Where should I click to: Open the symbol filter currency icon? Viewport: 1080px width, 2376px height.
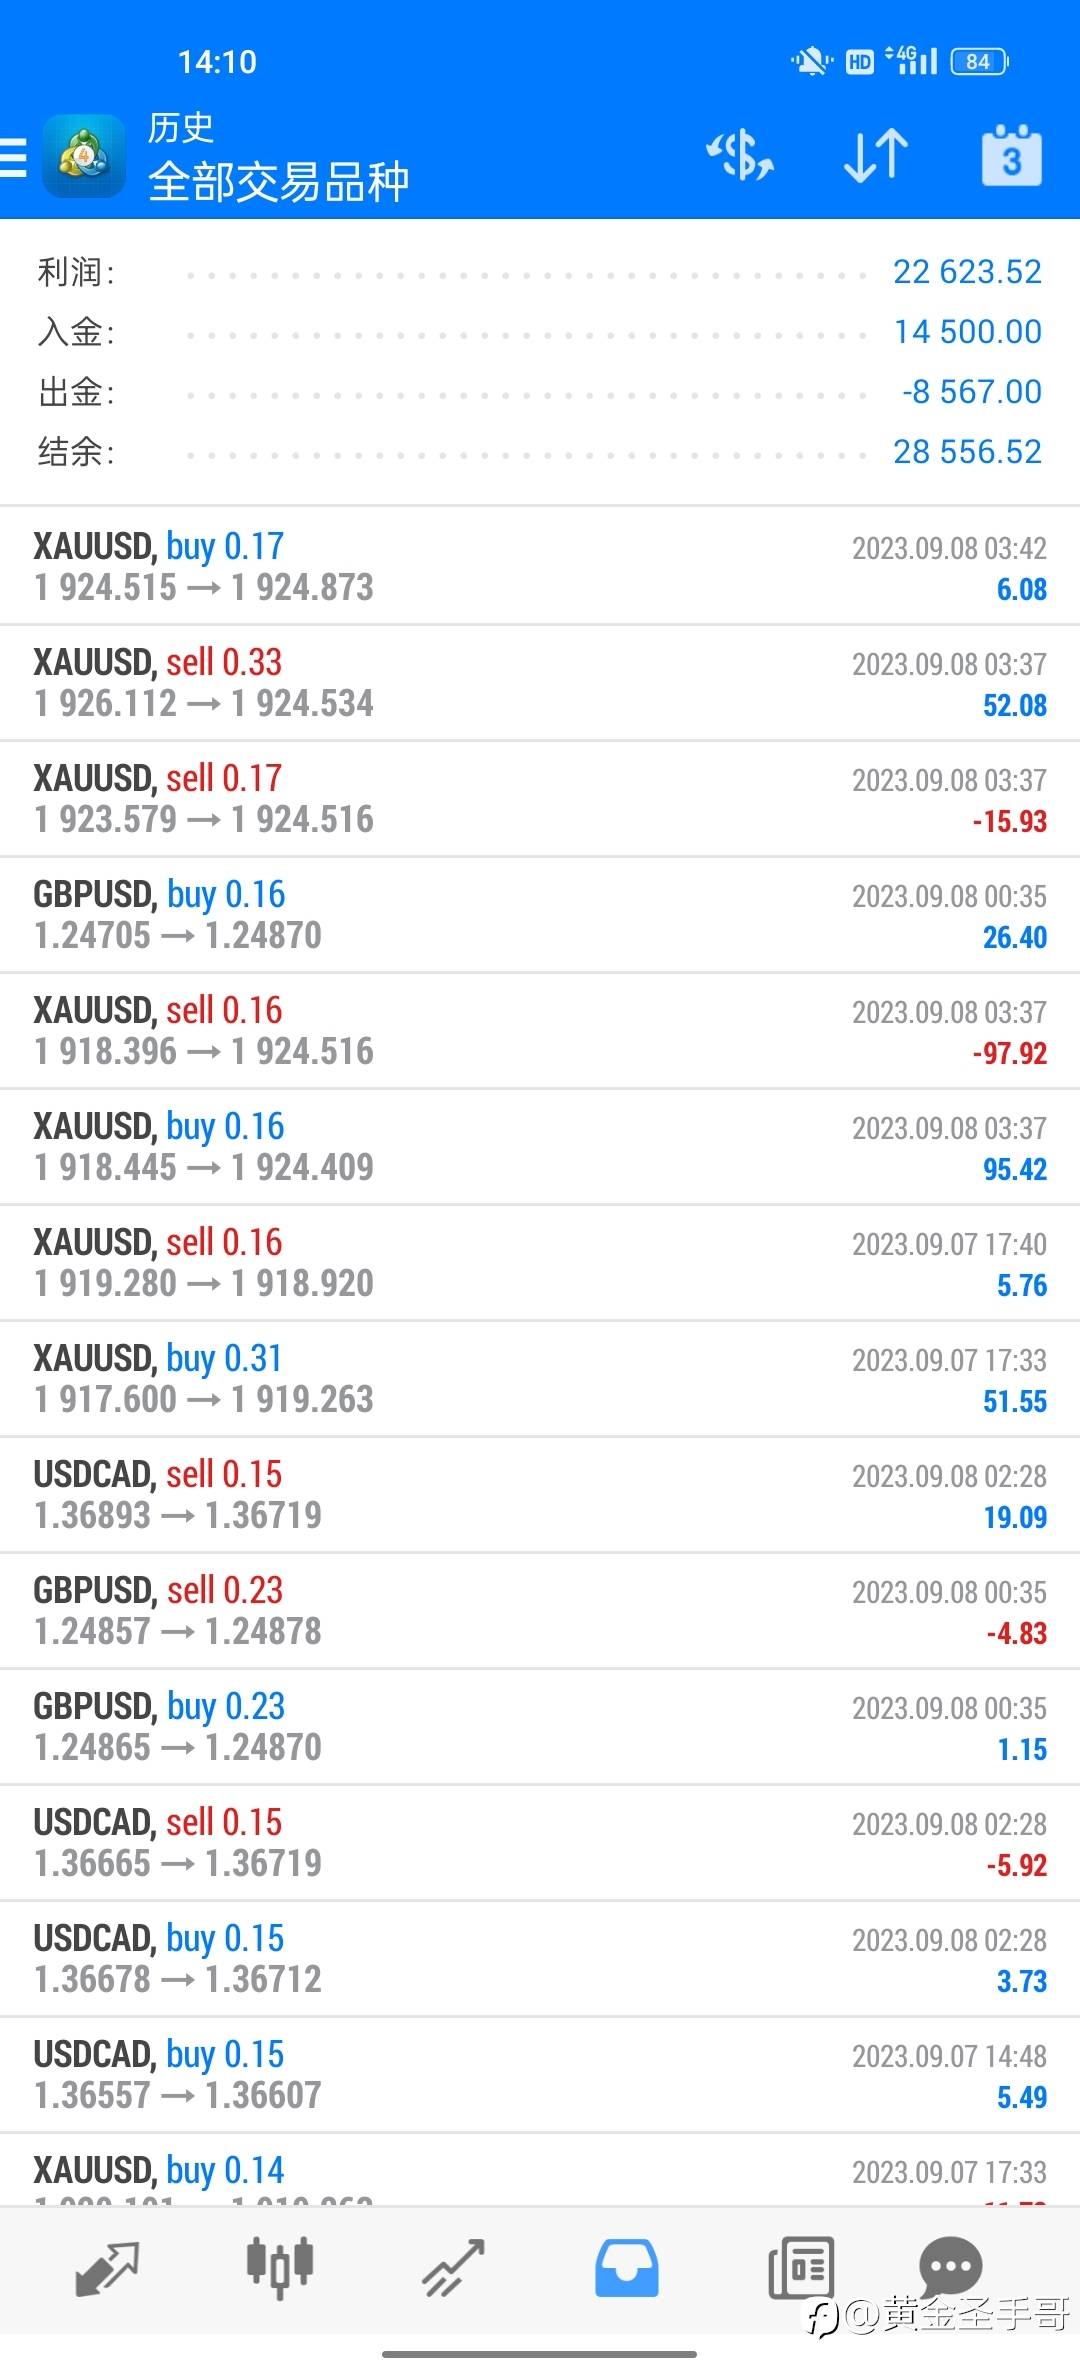tap(740, 156)
